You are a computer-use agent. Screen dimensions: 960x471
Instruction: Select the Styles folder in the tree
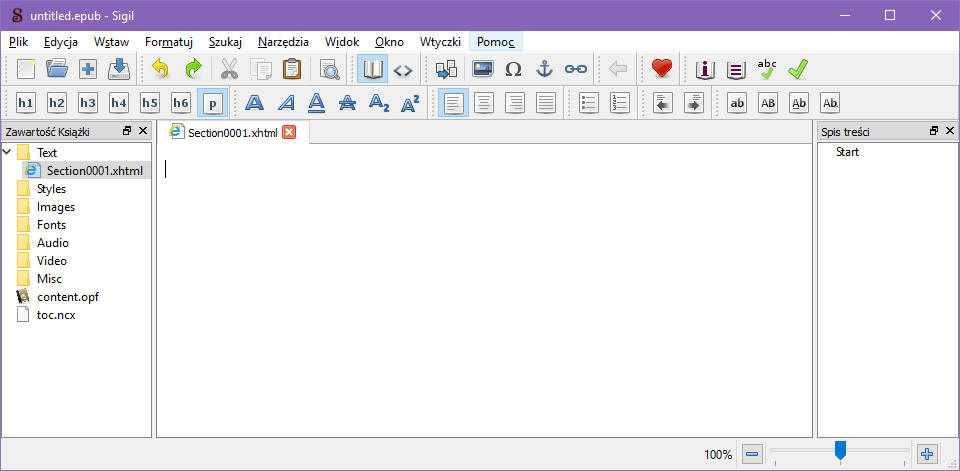click(x=51, y=189)
